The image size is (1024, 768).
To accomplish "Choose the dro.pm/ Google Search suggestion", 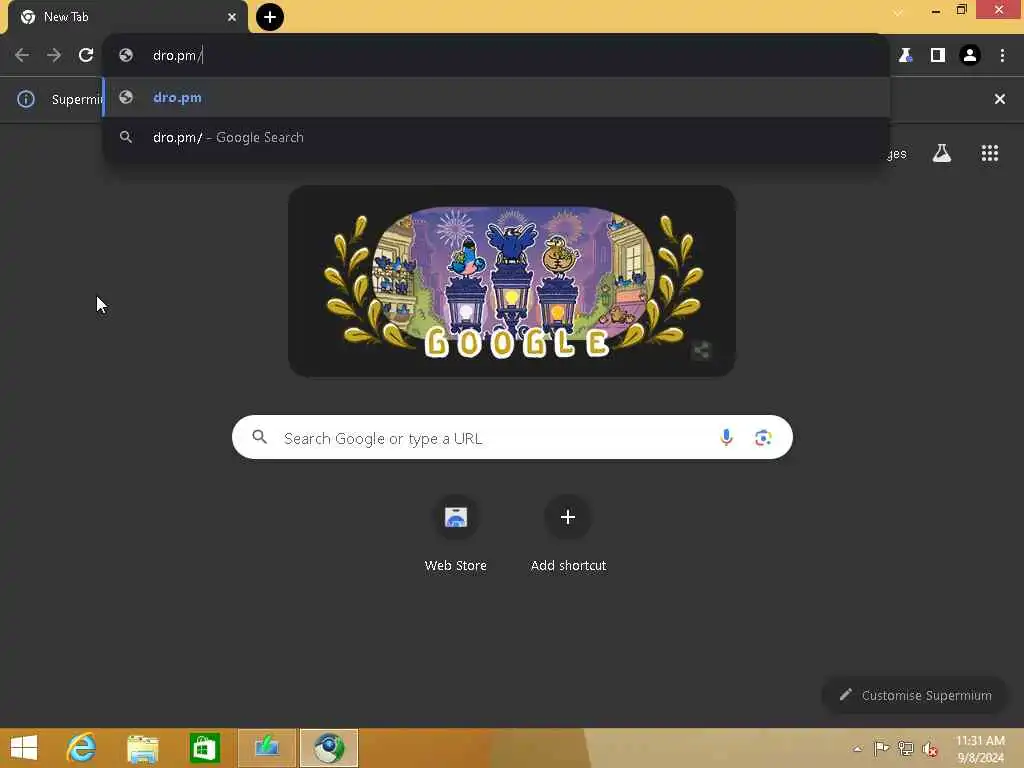I will point(496,137).
